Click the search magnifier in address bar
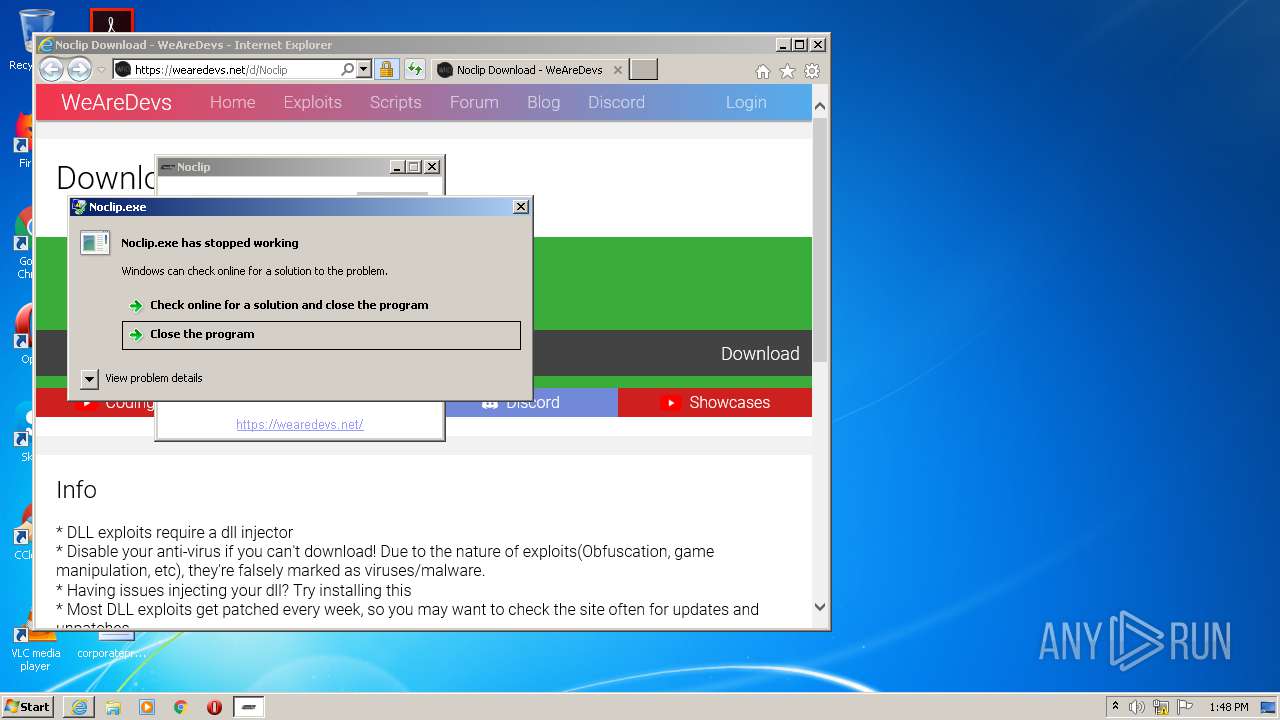 (347, 70)
